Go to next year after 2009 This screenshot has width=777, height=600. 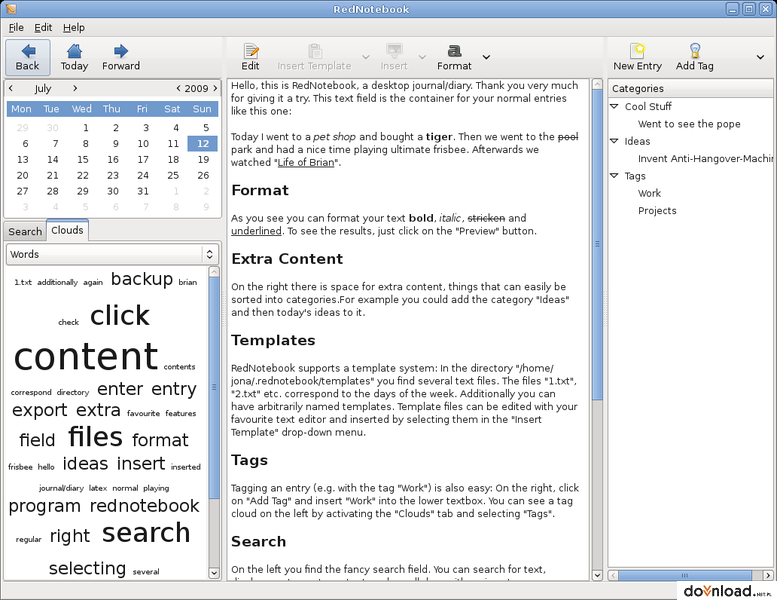click(x=215, y=88)
